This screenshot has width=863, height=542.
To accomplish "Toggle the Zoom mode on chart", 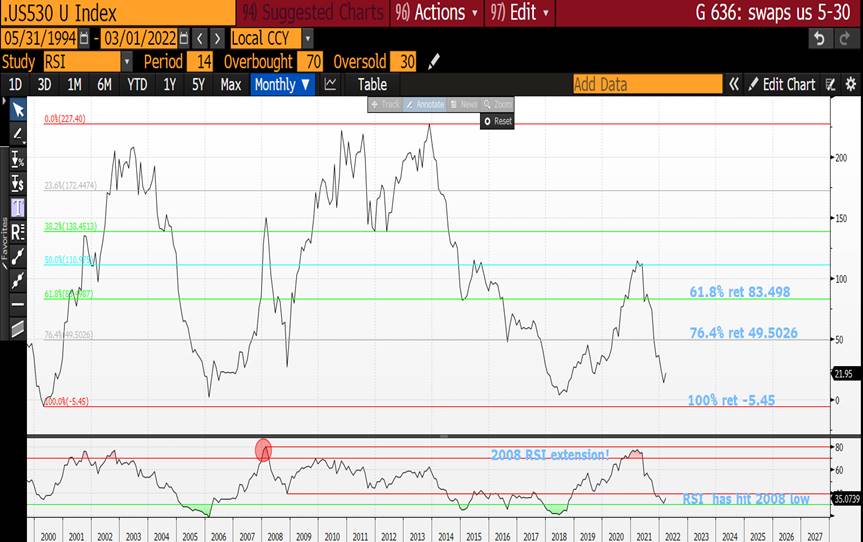I will [x=498, y=104].
